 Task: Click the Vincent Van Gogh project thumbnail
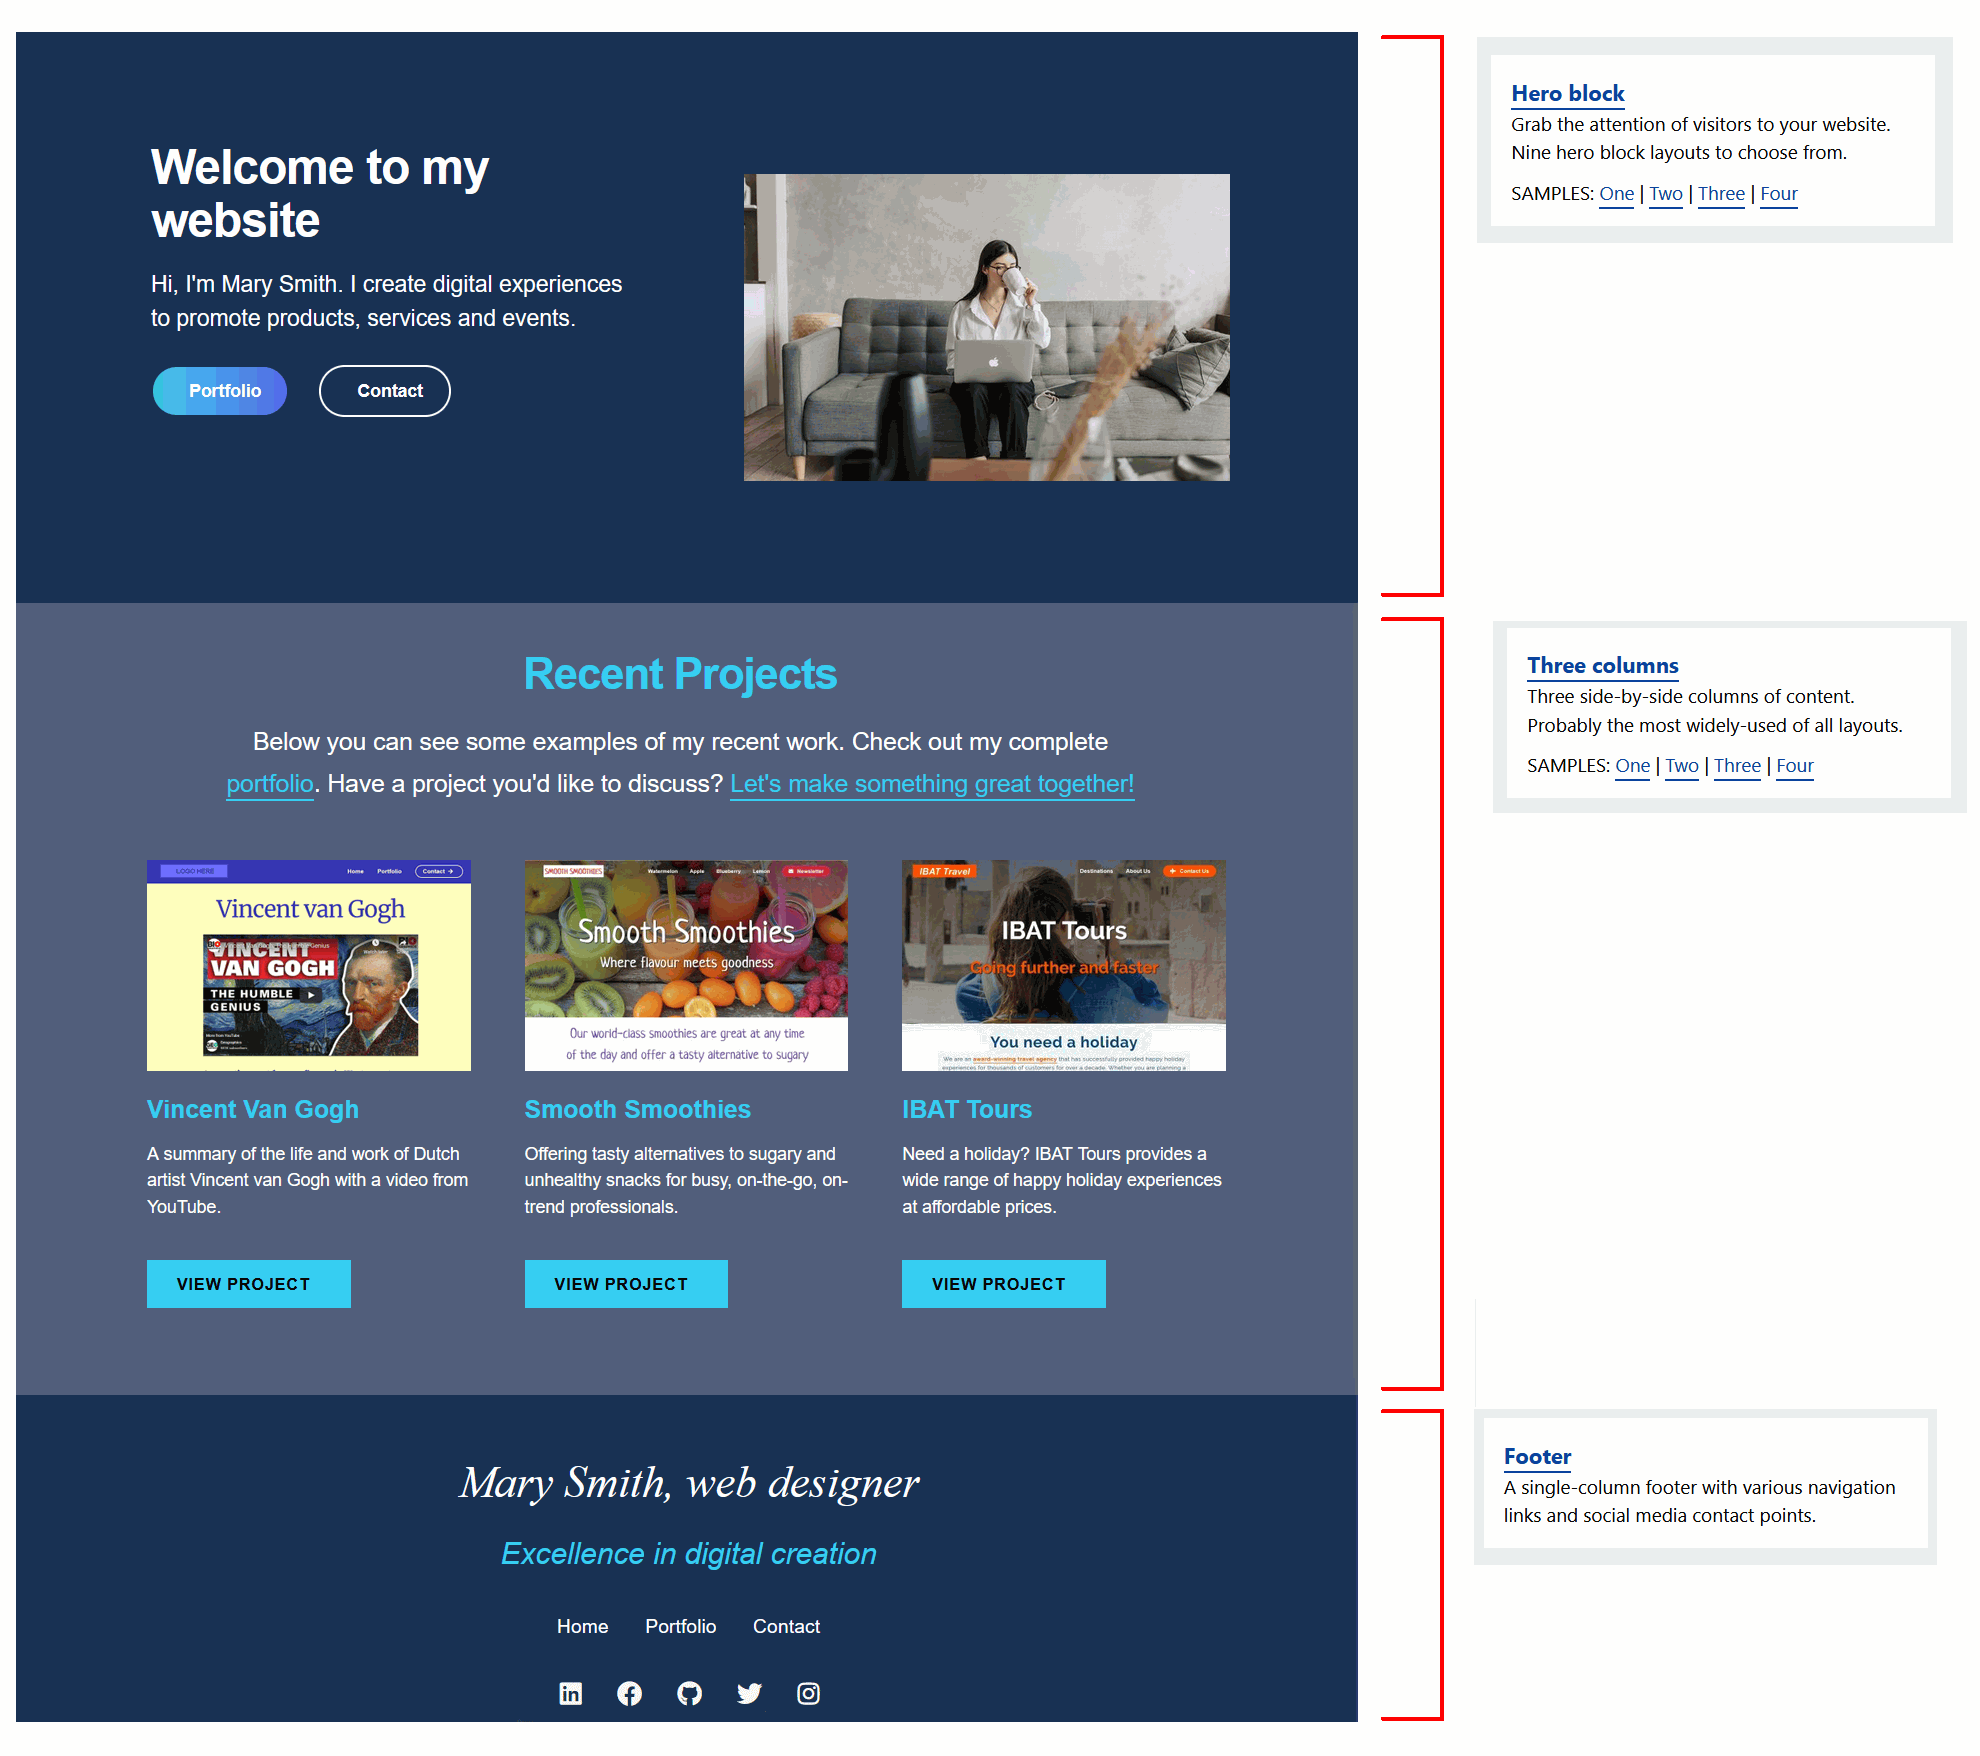(x=309, y=964)
